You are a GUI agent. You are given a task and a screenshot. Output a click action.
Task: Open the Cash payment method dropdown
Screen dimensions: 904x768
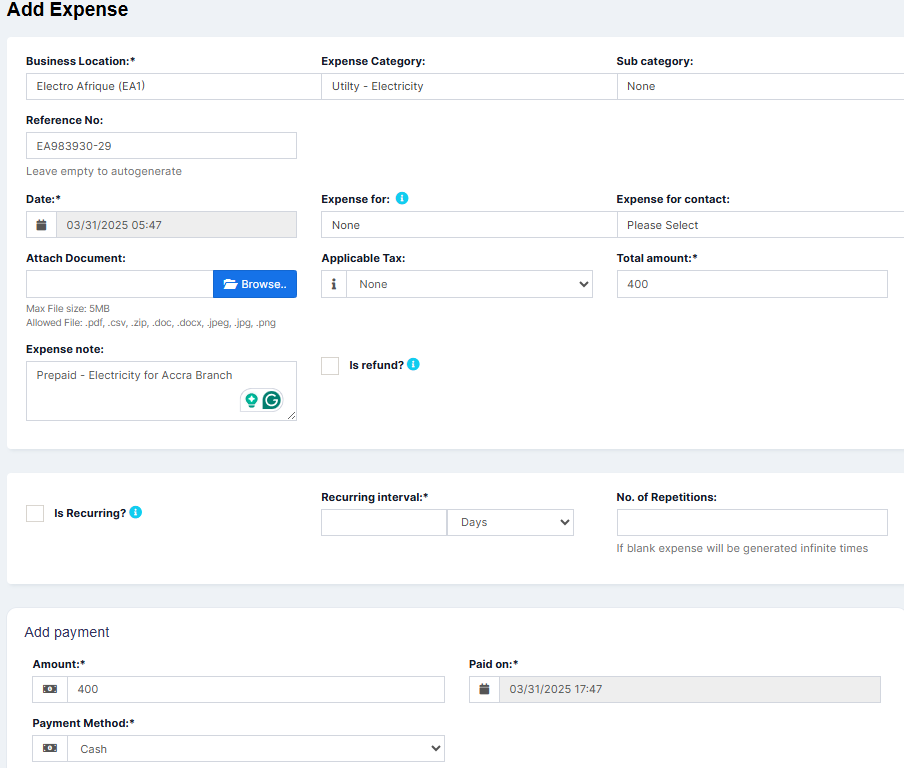click(256, 748)
